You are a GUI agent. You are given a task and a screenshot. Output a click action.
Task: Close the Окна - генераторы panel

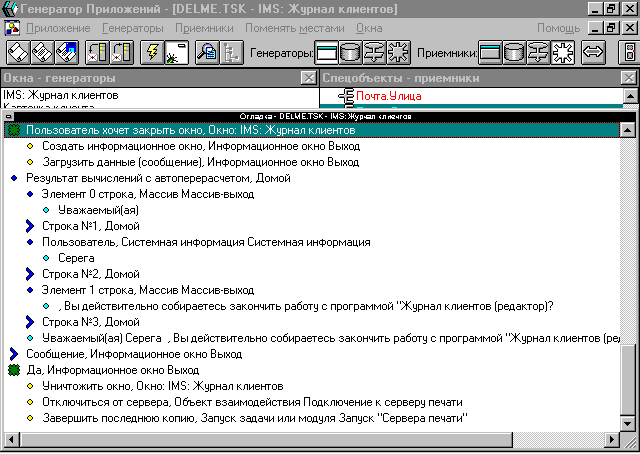click(x=309, y=78)
